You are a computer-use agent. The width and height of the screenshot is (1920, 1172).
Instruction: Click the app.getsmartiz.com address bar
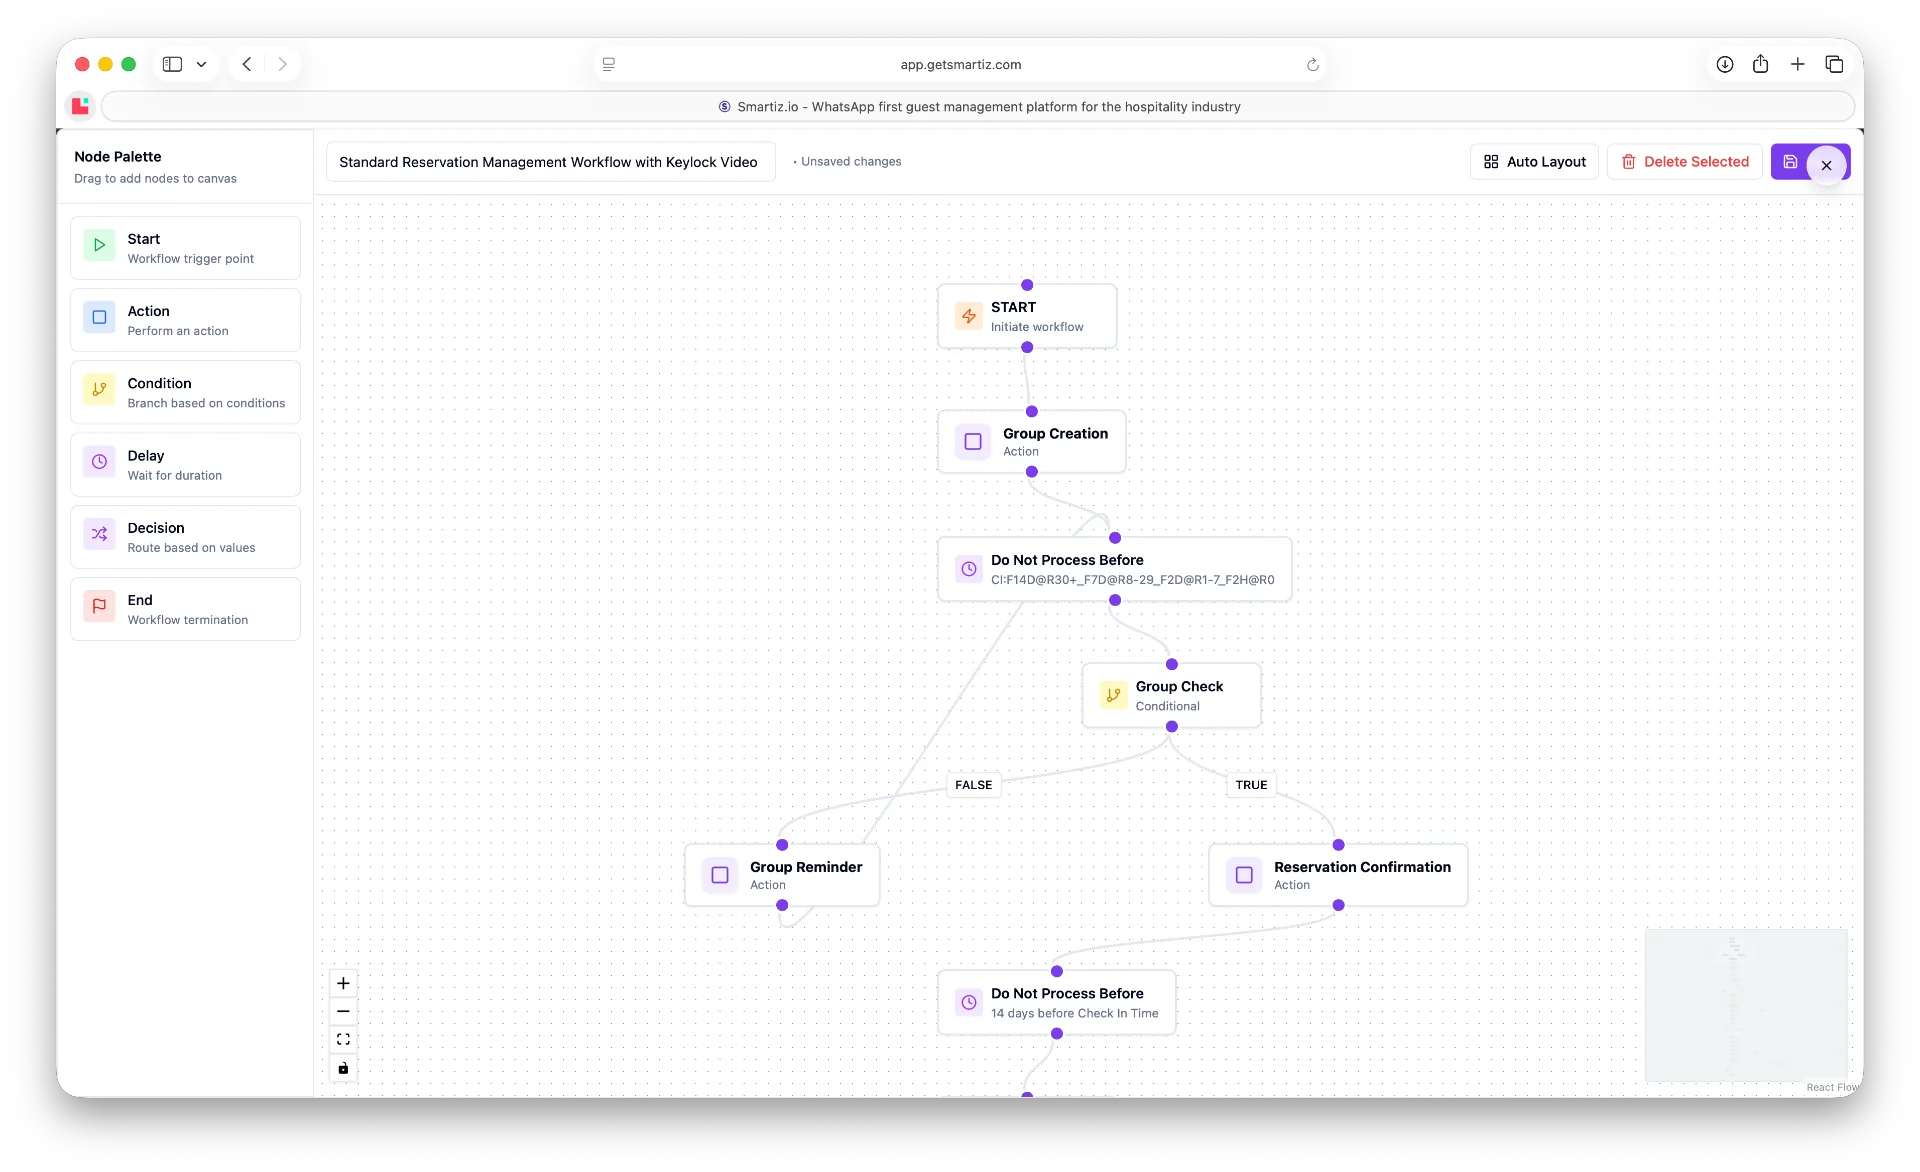(x=960, y=64)
